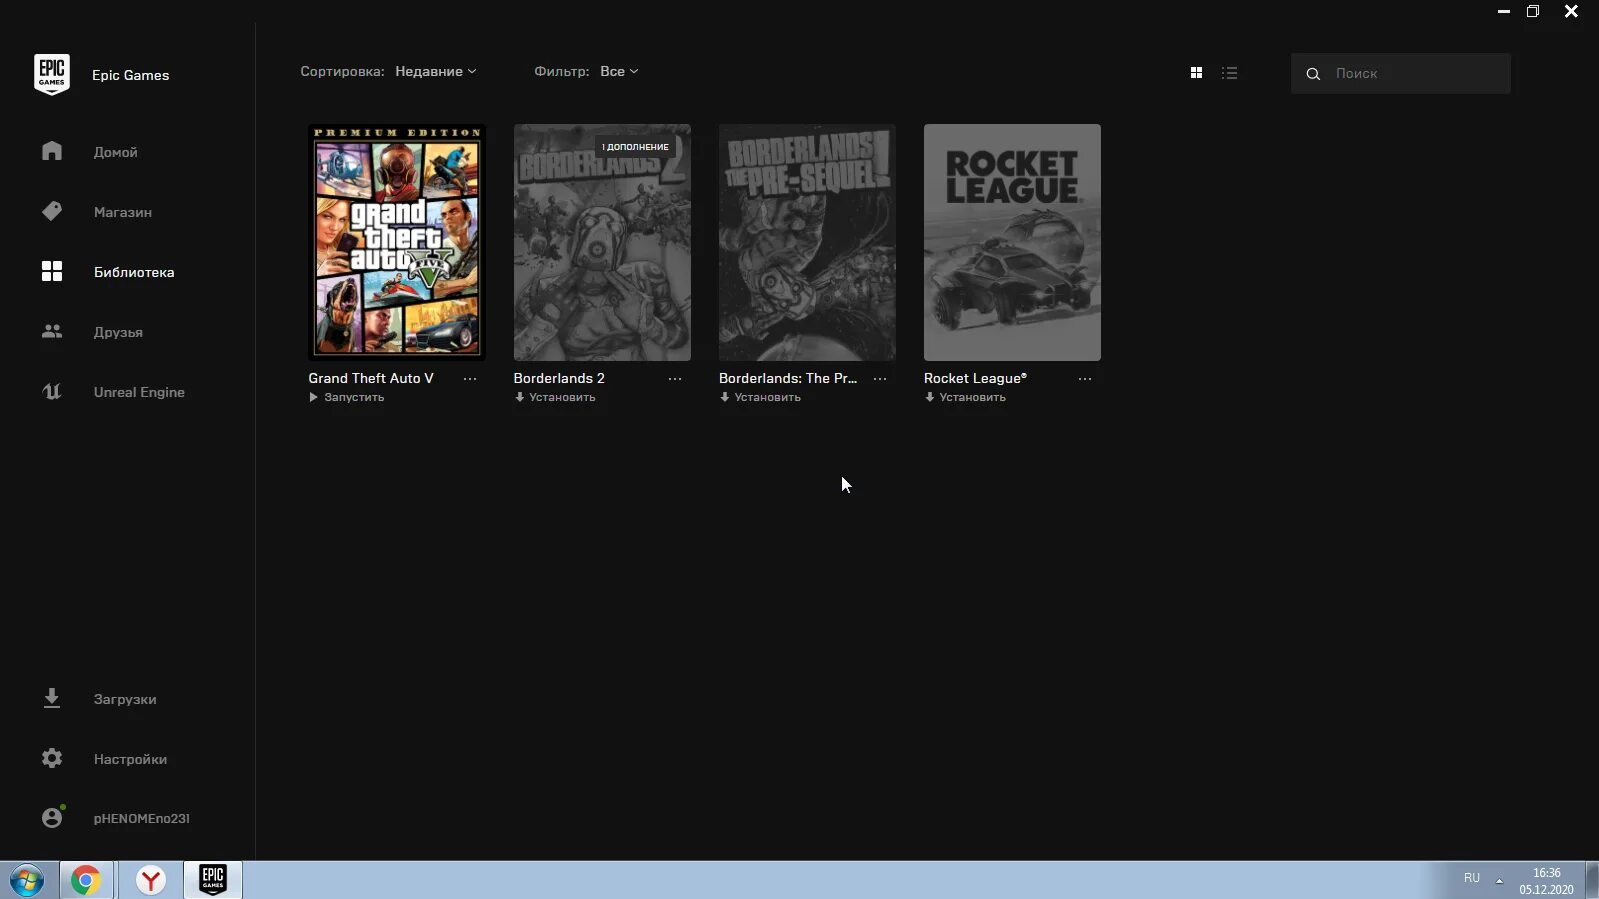1599x899 pixels.
Task: Install Borderlands 2 via Установить
Action: click(x=555, y=397)
